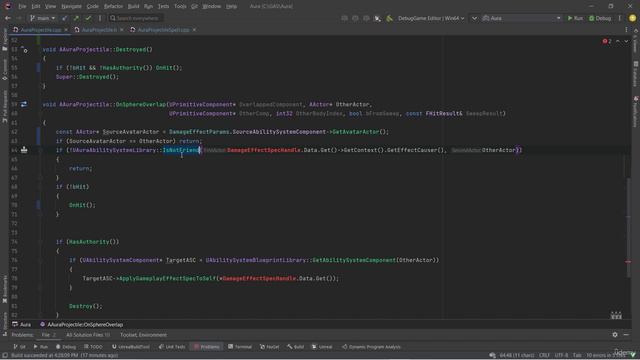Go to previous highlighted error arrow
This screenshot has height=360, width=640.
(618, 41)
